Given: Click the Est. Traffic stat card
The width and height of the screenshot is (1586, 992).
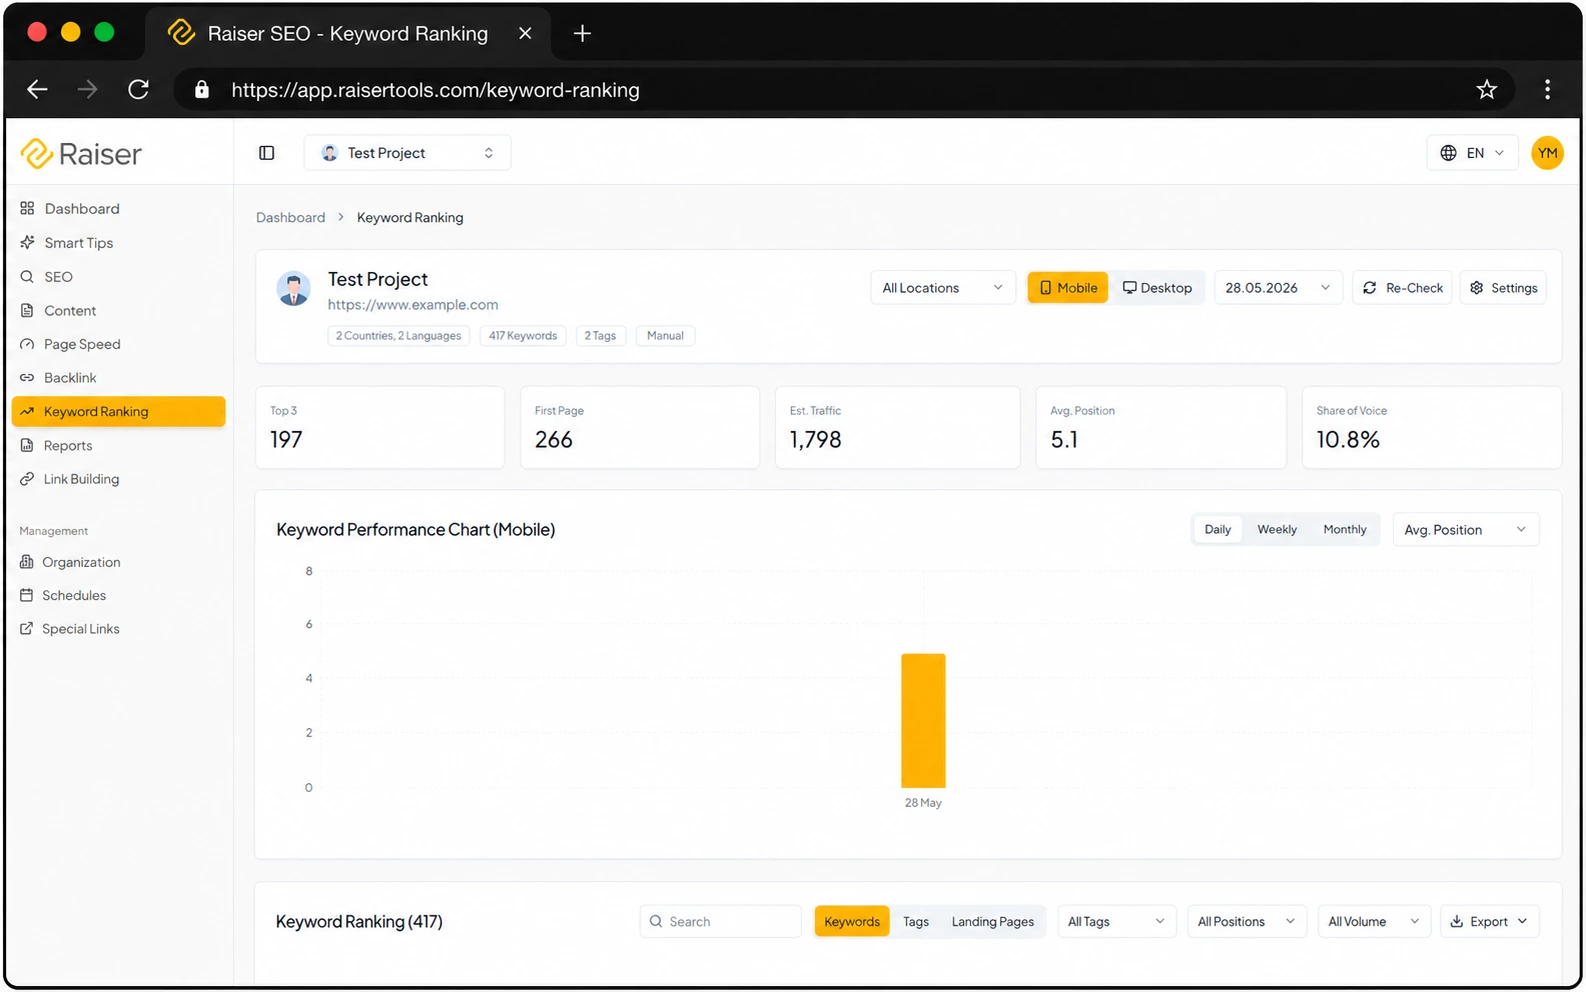Looking at the screenshot, I should tap(898, 428).
